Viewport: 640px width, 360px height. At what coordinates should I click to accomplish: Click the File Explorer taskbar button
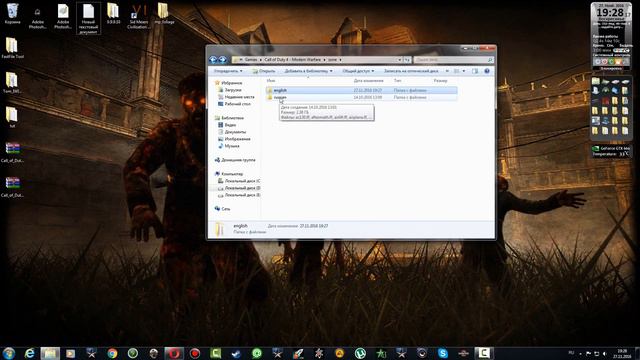click(50, 353)
